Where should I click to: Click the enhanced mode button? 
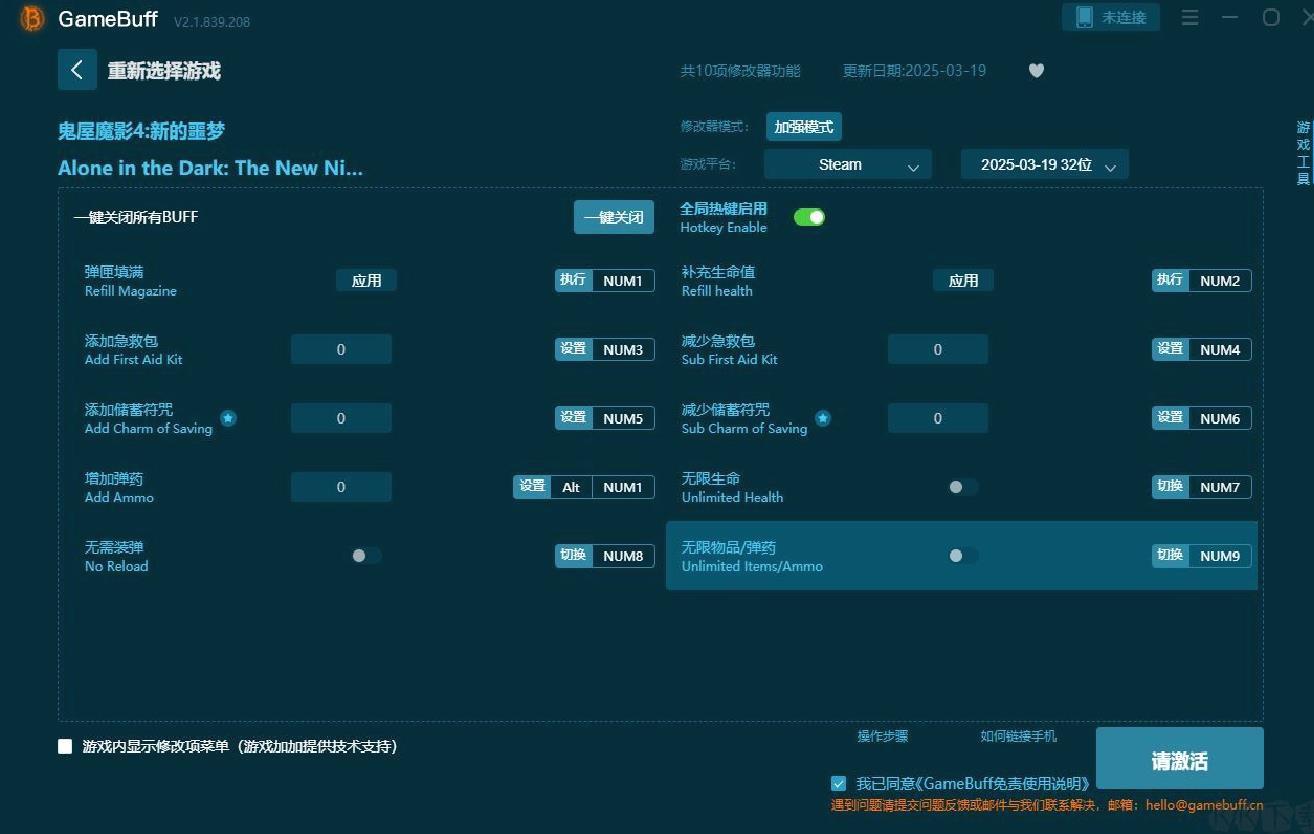(804, 127)
